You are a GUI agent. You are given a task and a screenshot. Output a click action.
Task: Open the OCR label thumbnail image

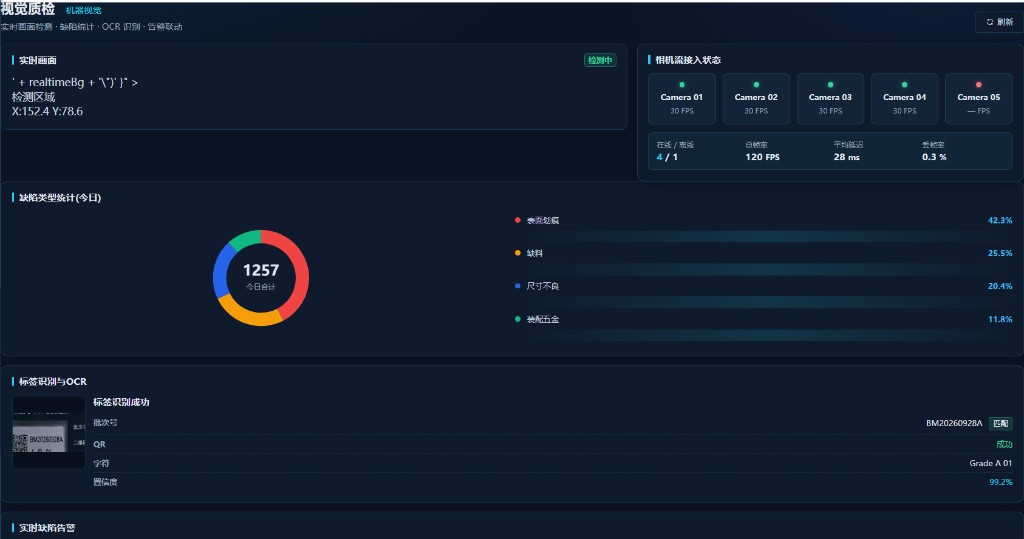[x=48, y=432]
